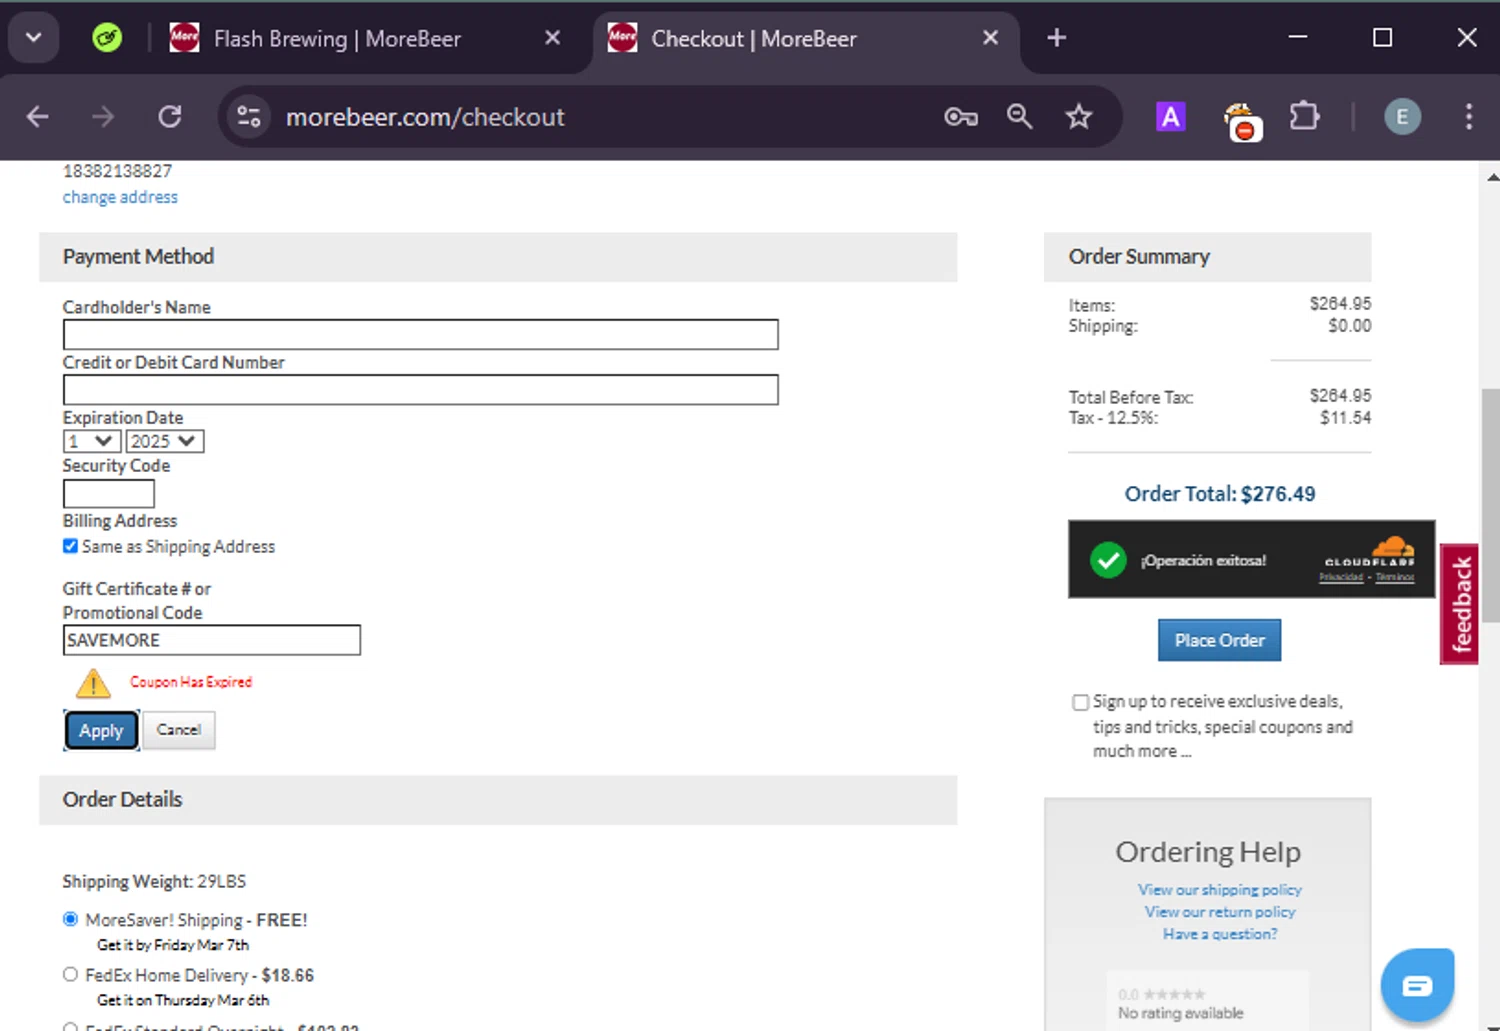
Task: Open the blue chat bubble widget
Action: coord(1417,985)
